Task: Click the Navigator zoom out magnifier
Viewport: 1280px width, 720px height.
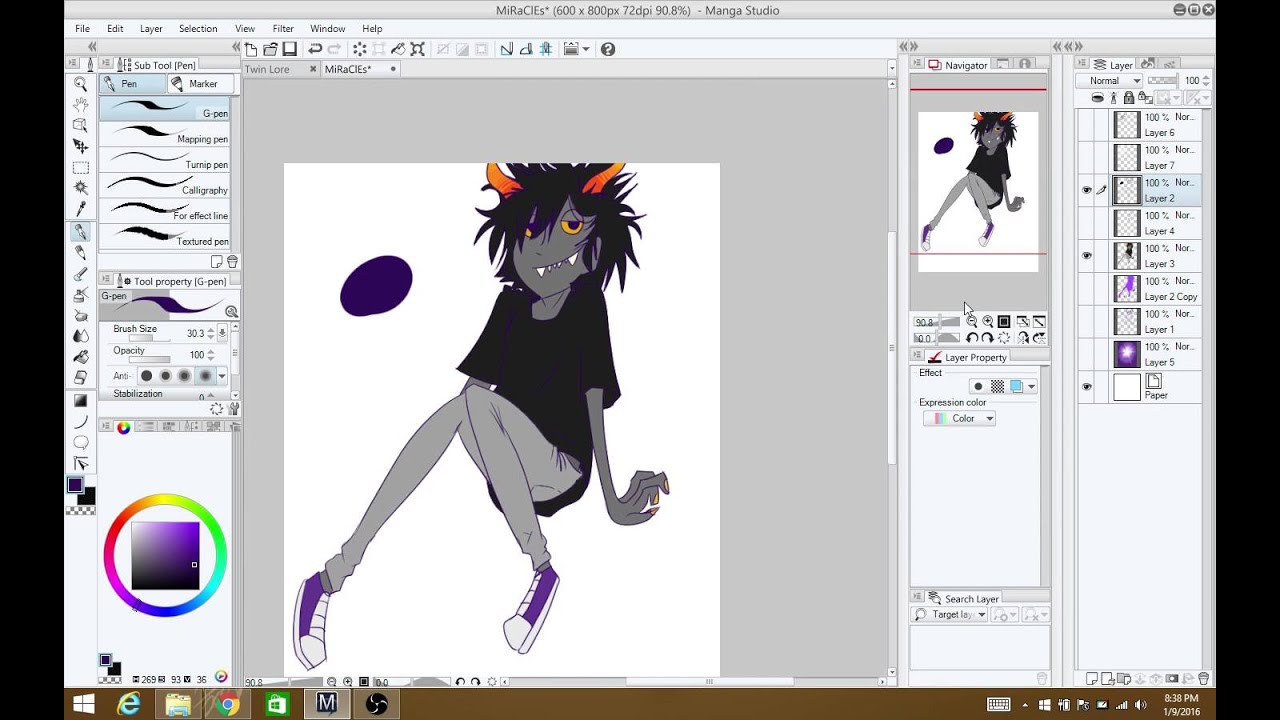Action: pyautogui.click(x=971, y=322)
